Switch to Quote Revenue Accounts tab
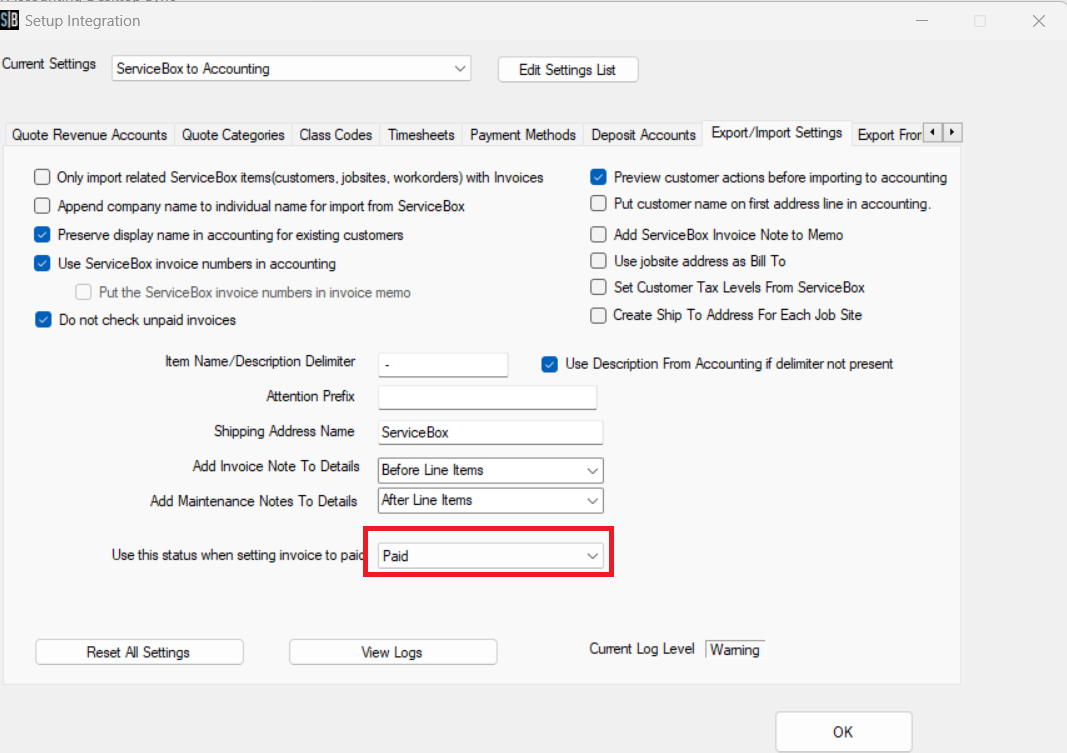Viewport: 1067px width, 753px height. (x=89, y=135)
